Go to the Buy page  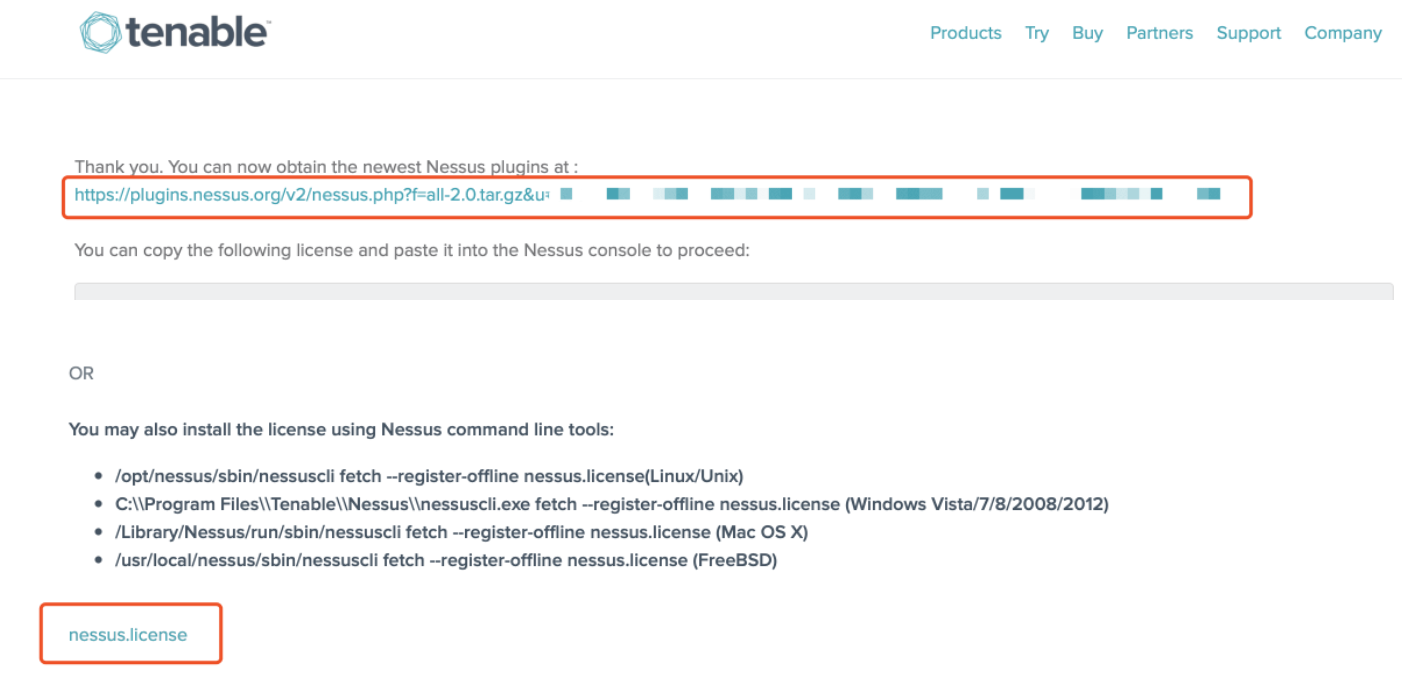[1087, 33]
